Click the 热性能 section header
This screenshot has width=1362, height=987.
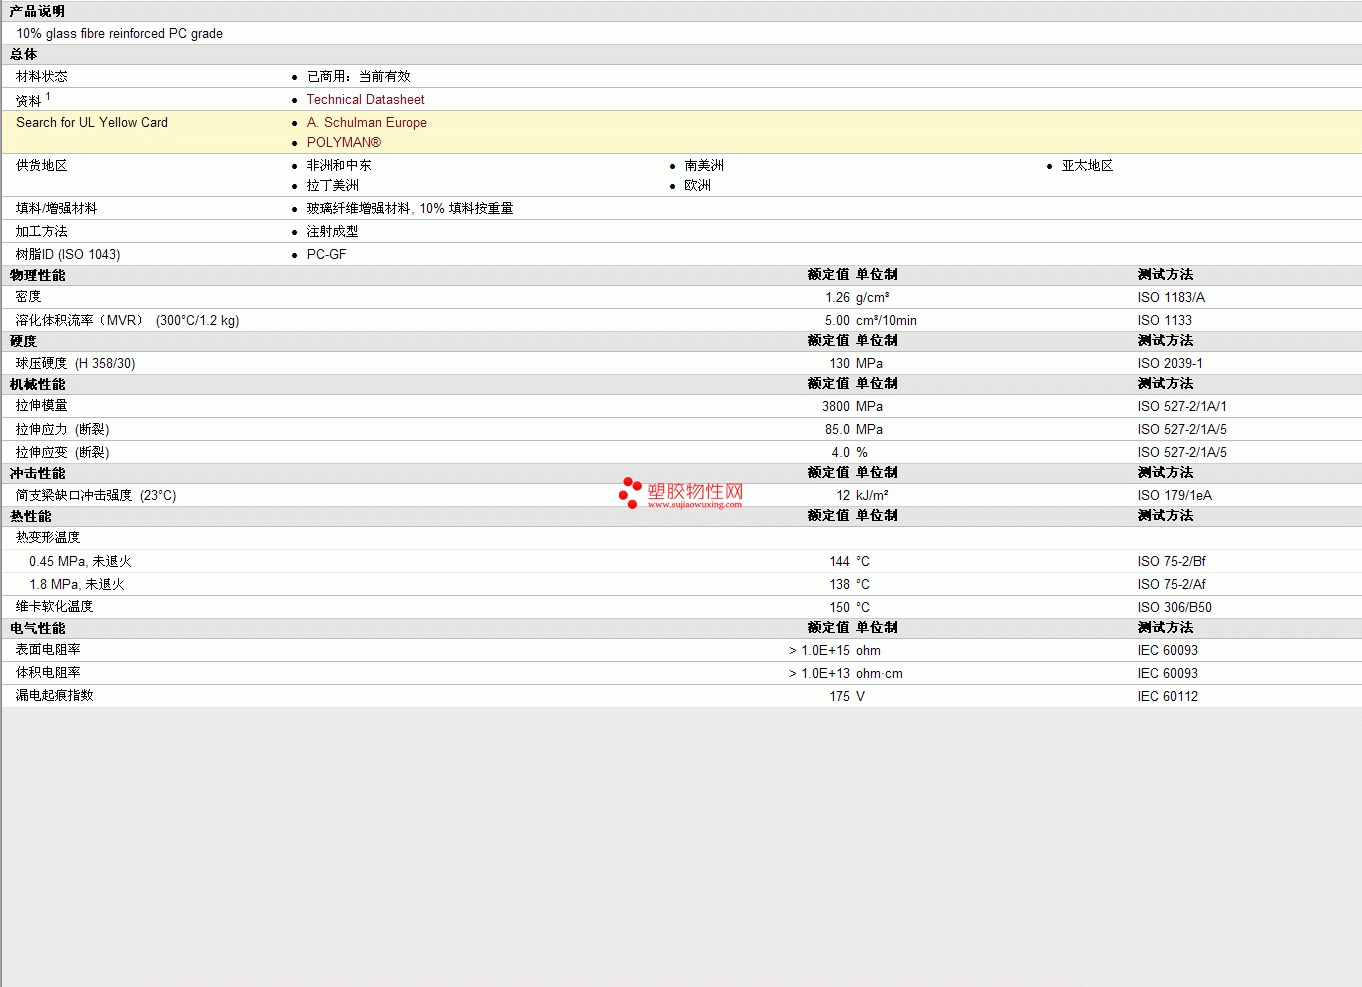pyautogui.click(x=31, y=517)
